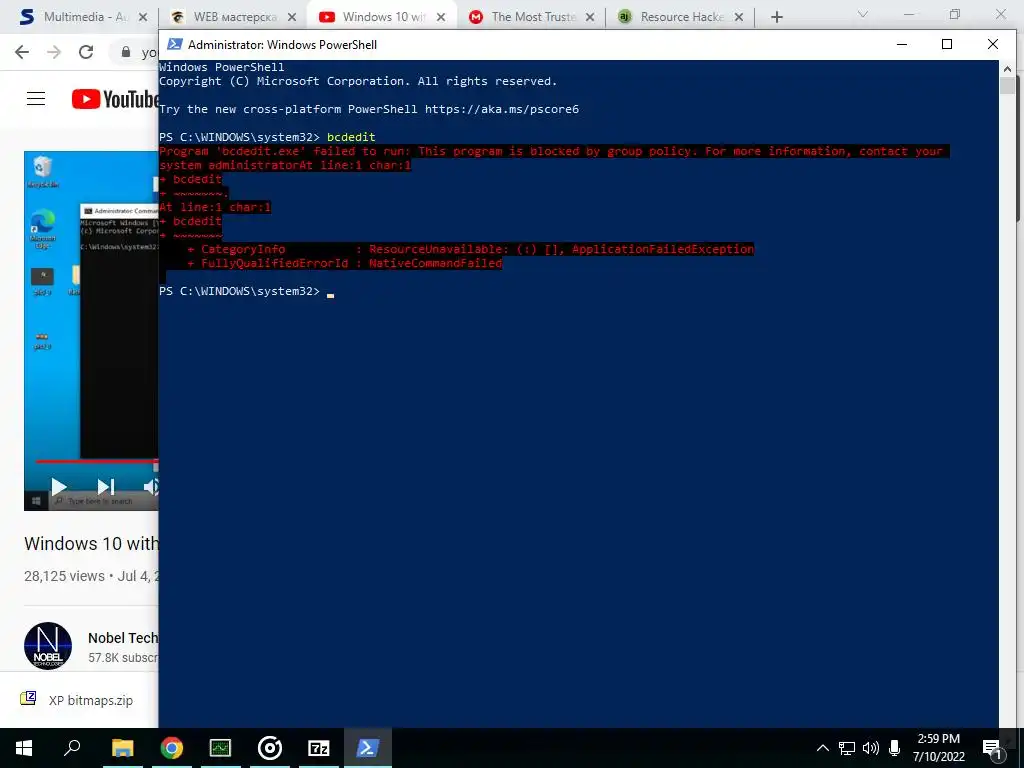The height and width of the screenshot is (768, 1024).
Task: Show hidden system tray icons
Action: 823,748
